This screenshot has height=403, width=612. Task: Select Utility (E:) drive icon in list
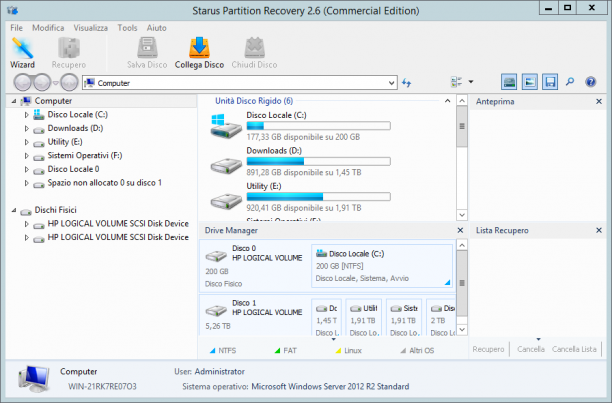click(226, 201)
